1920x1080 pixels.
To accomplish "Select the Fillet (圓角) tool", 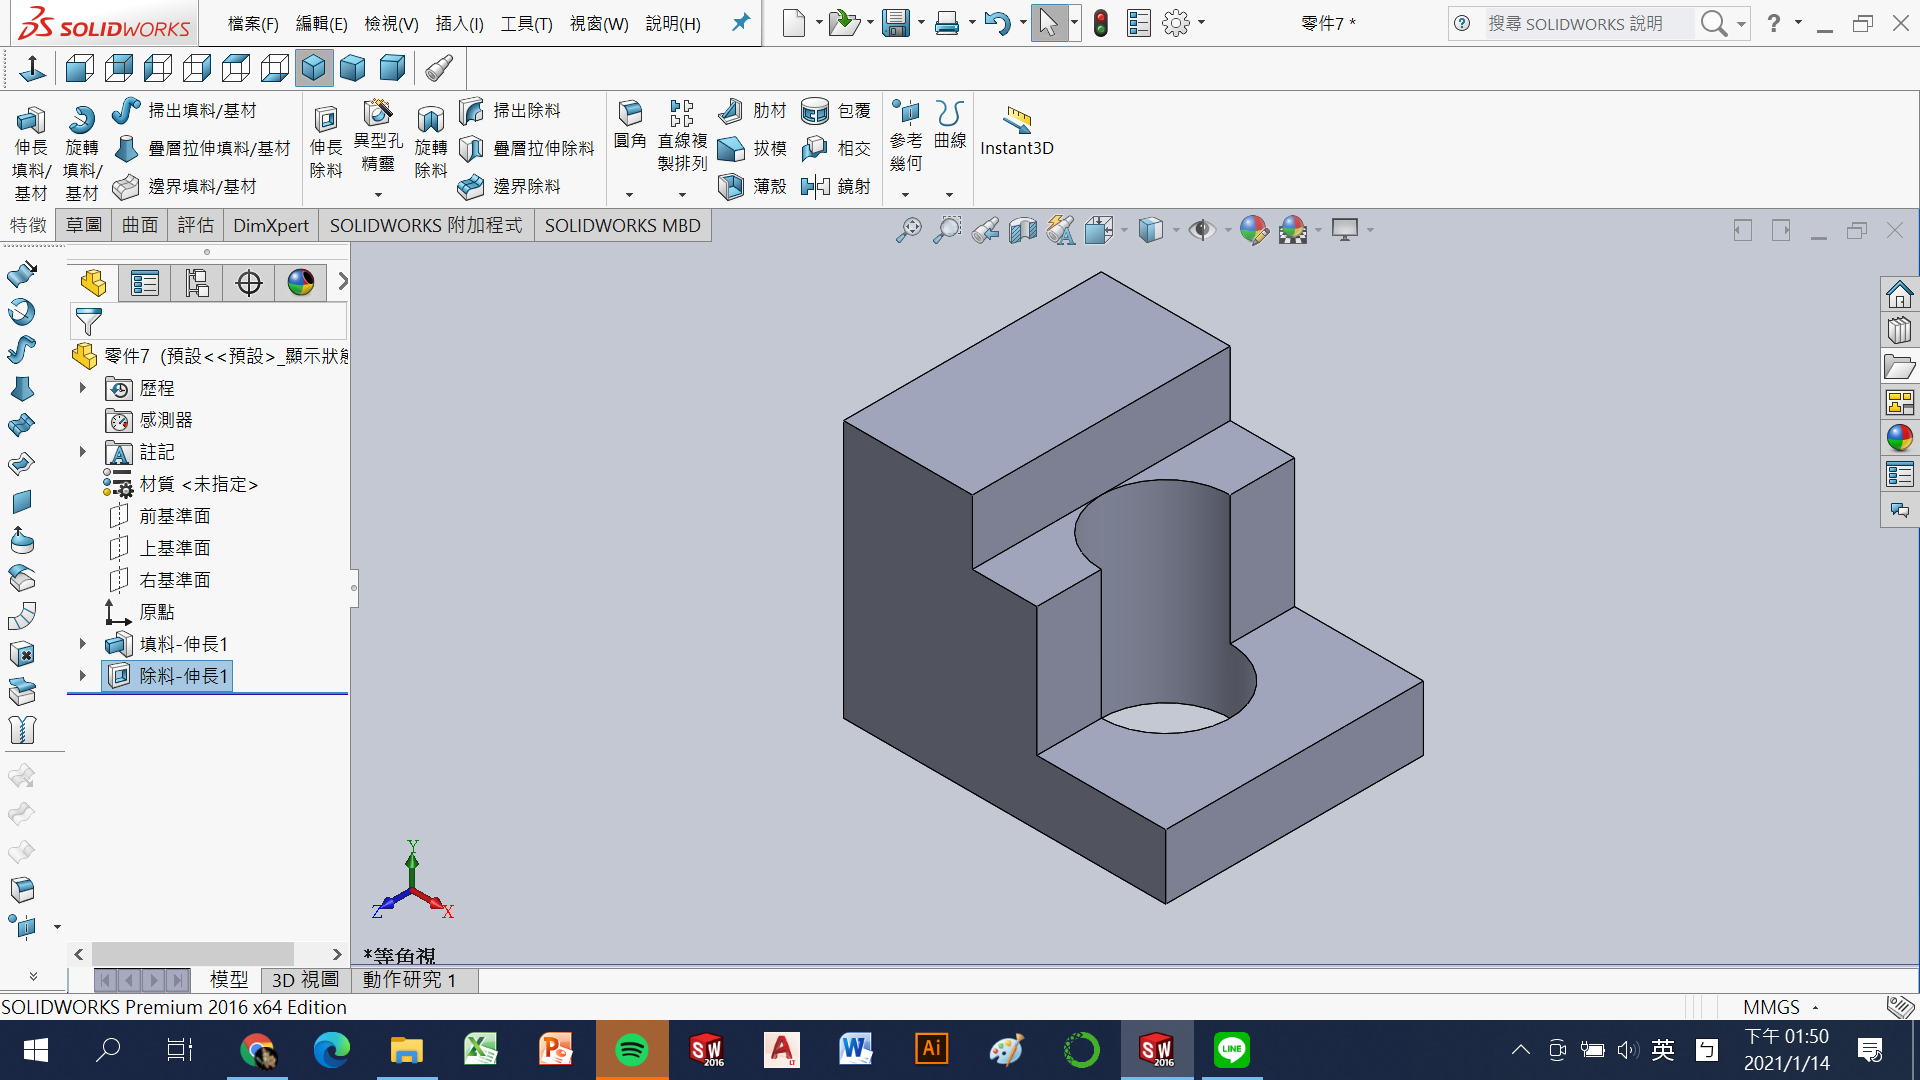I will tap(630, 114).
